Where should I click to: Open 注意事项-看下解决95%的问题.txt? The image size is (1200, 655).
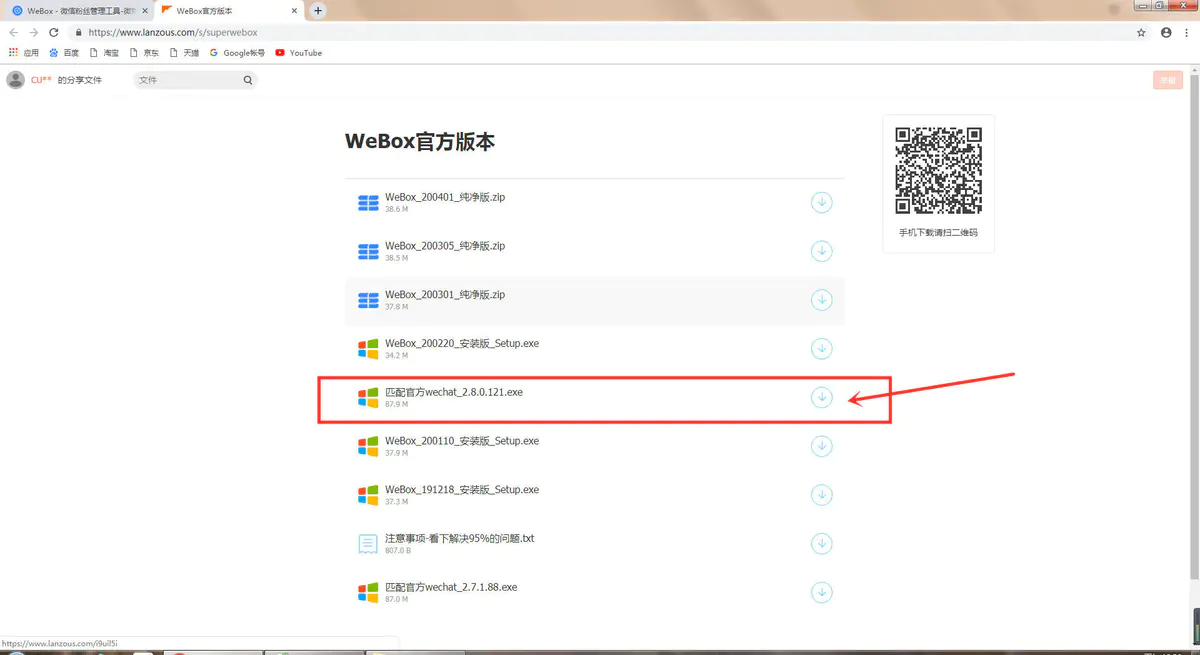click(x=460, y=538)
